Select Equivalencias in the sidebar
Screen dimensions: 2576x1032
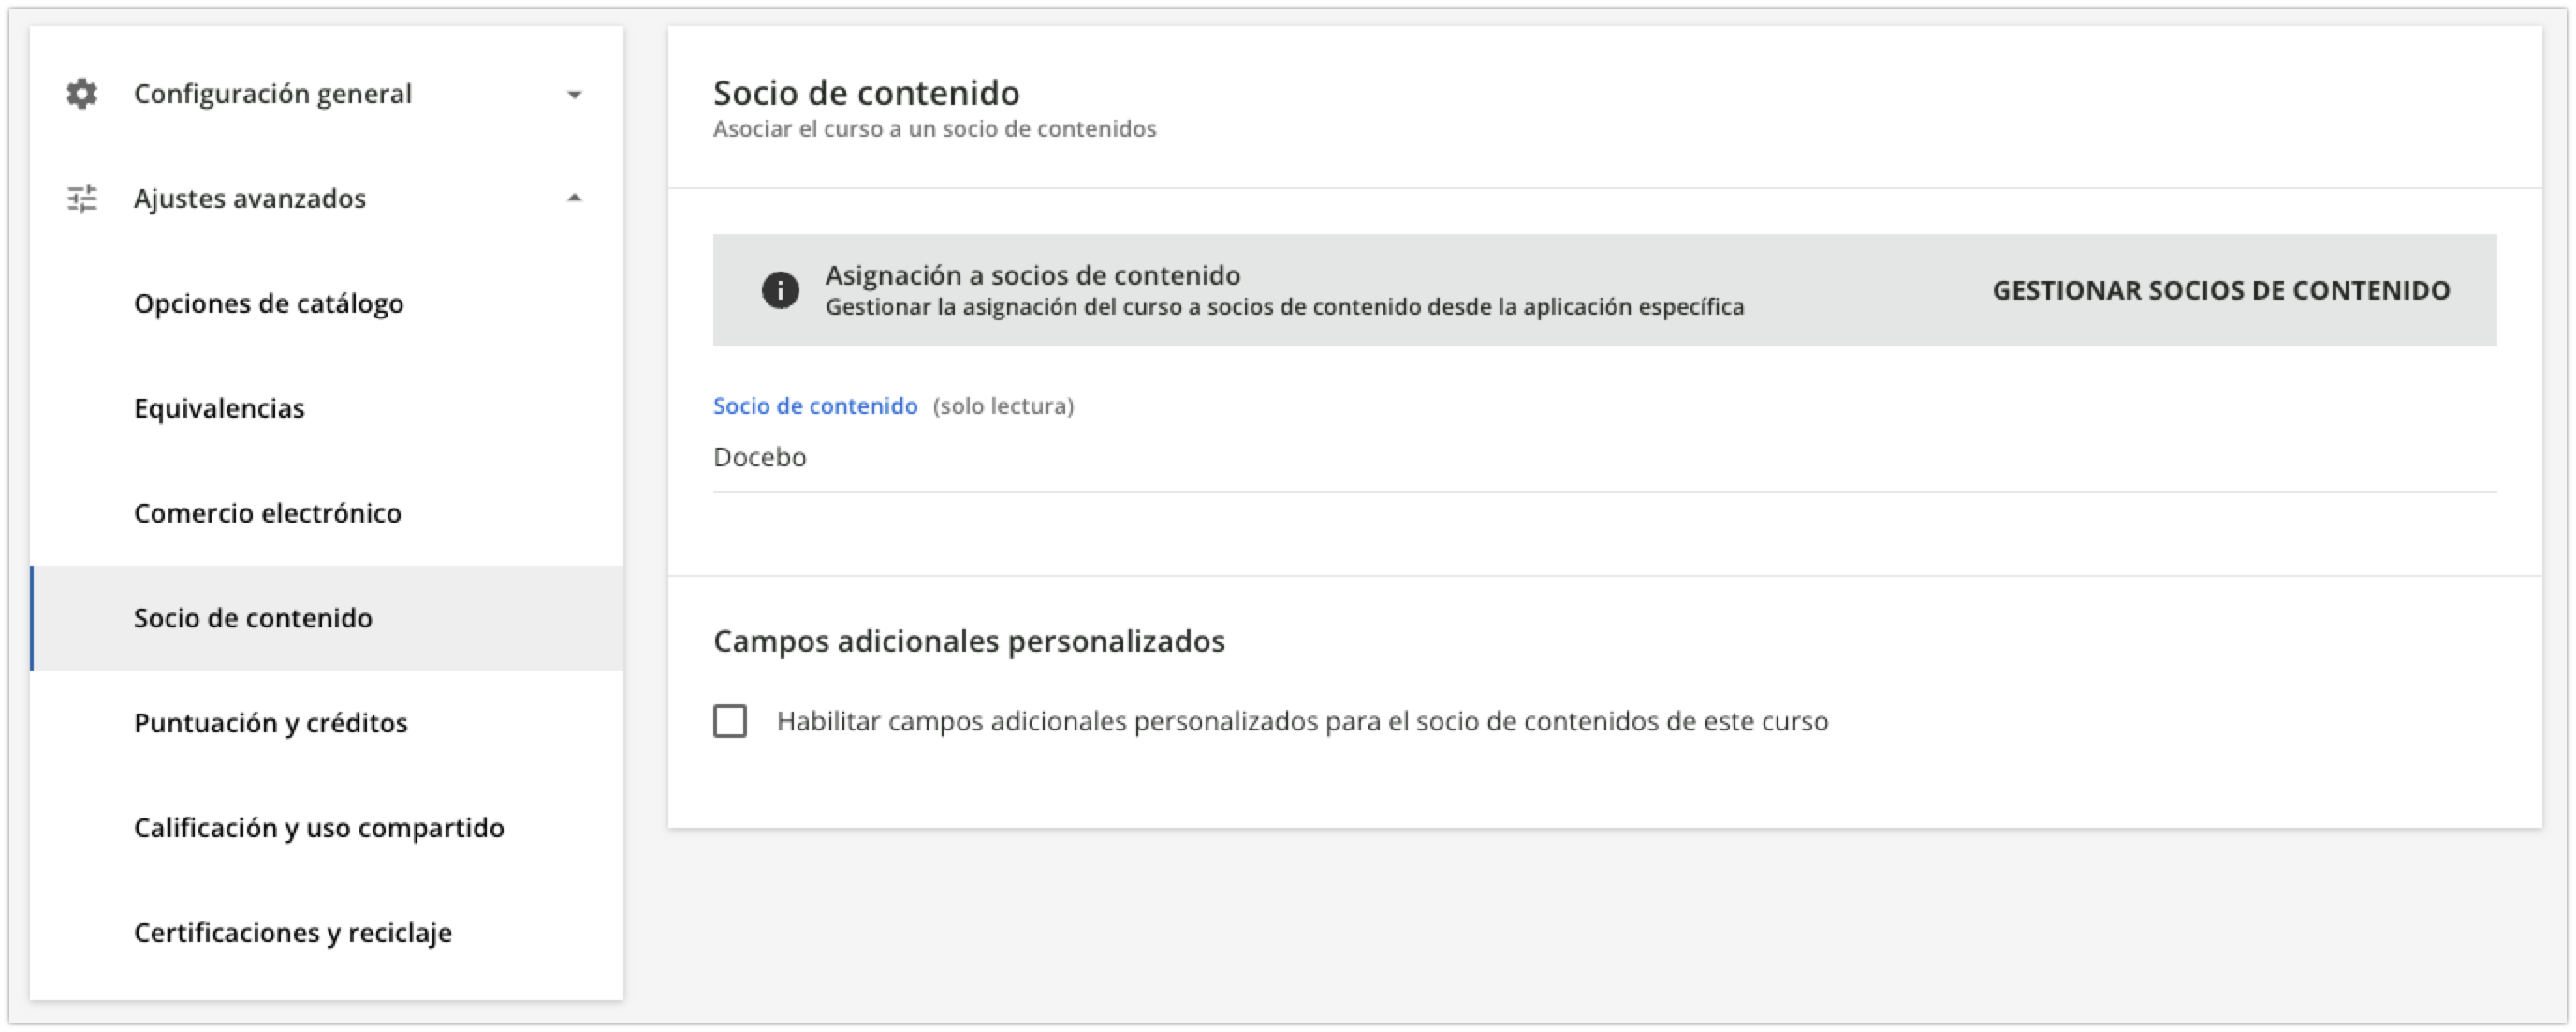(326, 408)
